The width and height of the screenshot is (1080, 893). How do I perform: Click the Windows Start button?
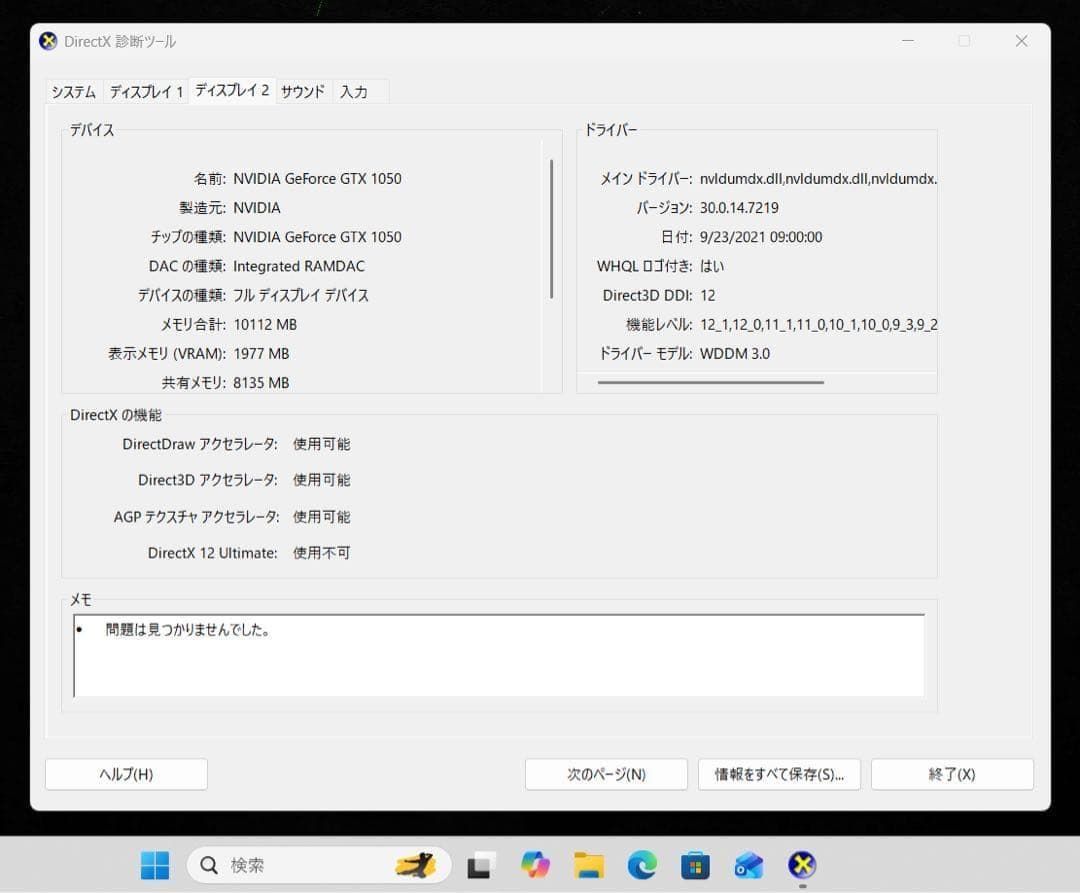point(155,865)
